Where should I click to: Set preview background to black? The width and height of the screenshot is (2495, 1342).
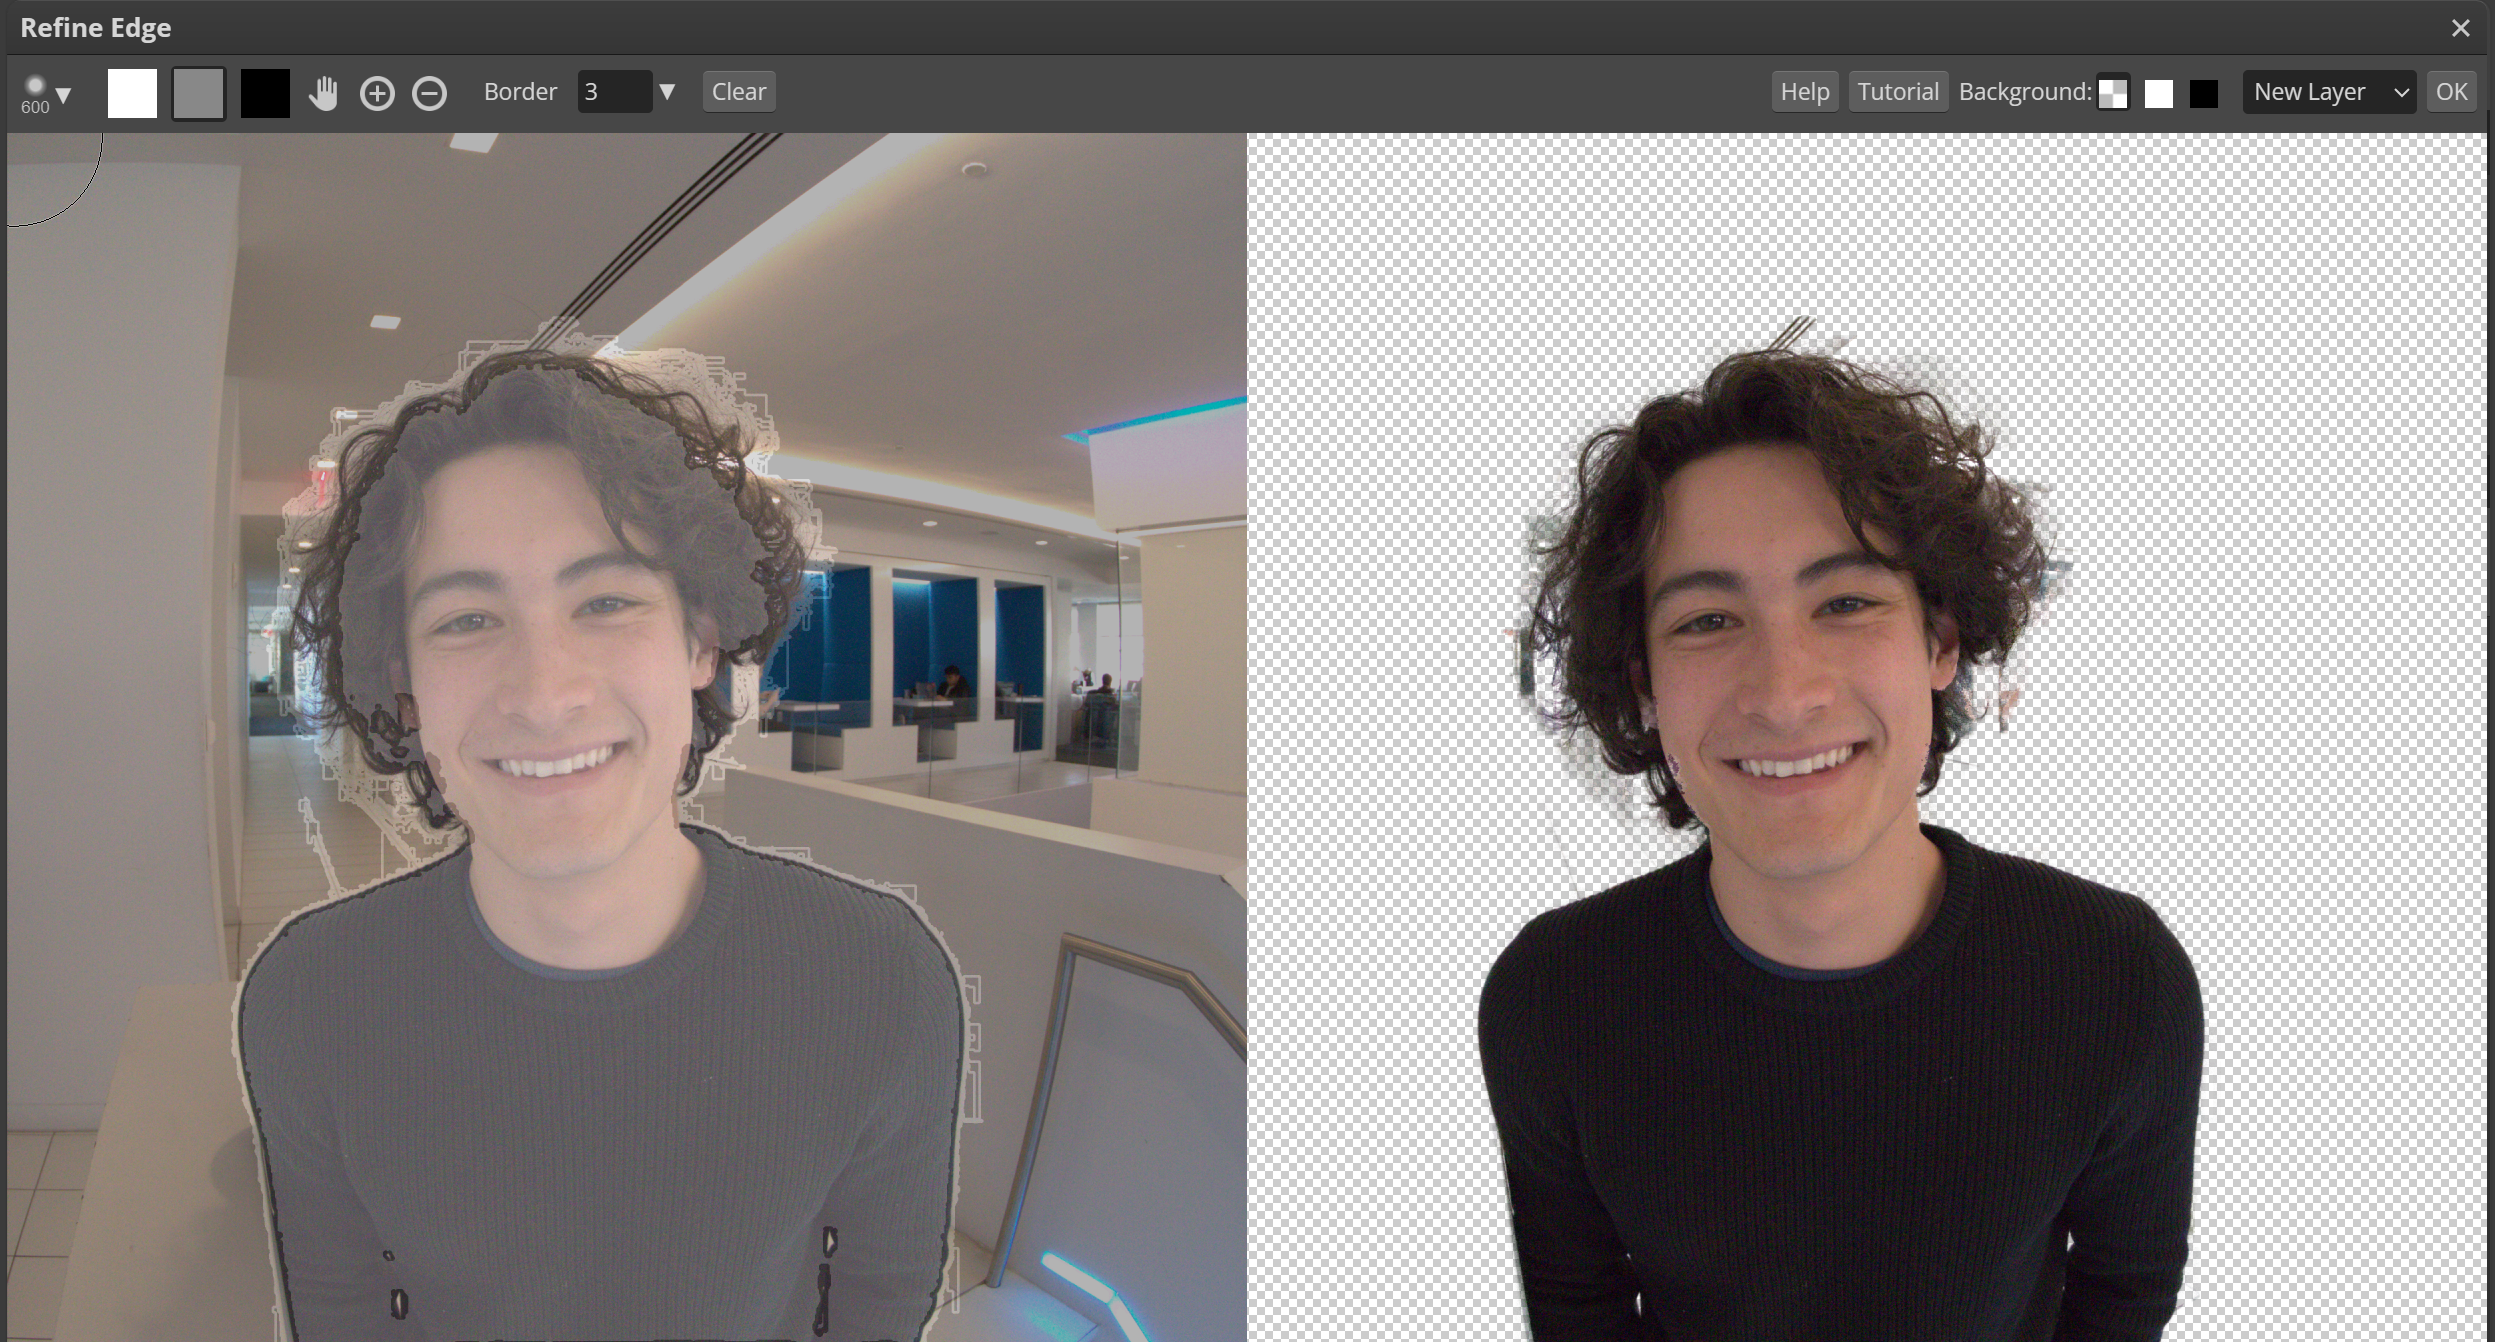[x=2204, y=94]
